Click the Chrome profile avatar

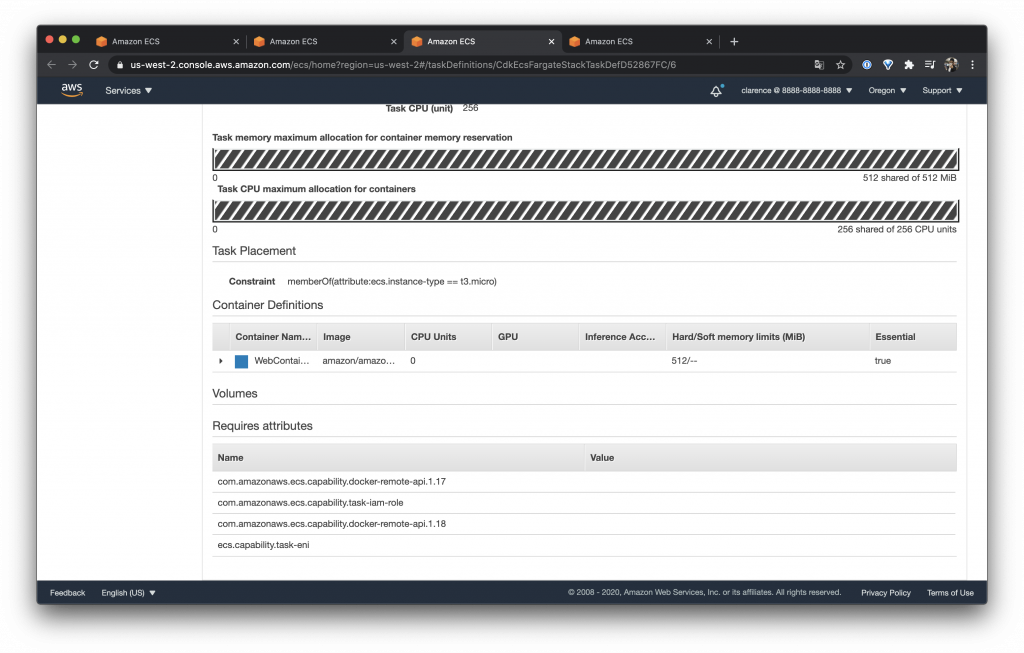(952, 65)
